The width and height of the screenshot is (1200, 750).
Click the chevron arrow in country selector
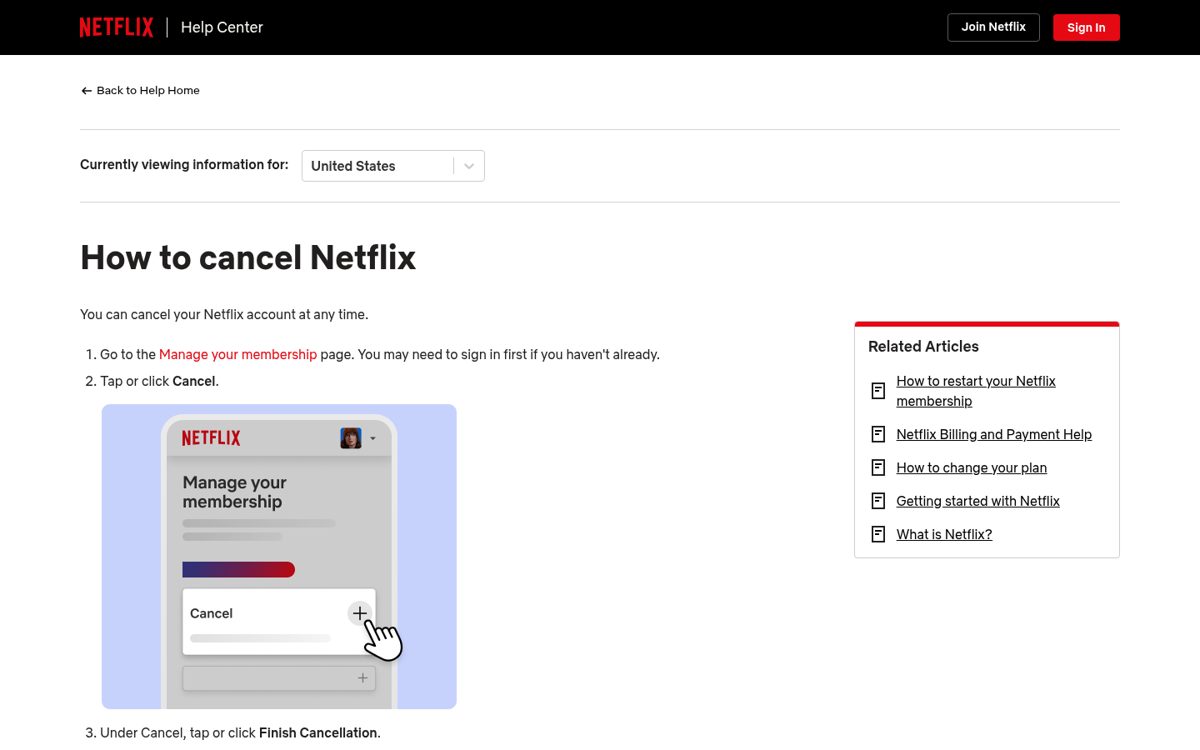click(469, 166)
